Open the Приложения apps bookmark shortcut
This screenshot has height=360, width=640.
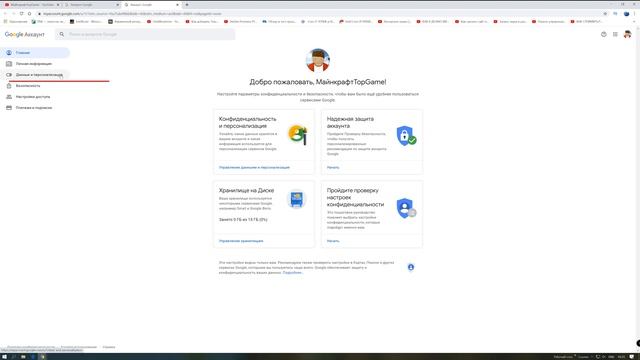tap(16, 21)
